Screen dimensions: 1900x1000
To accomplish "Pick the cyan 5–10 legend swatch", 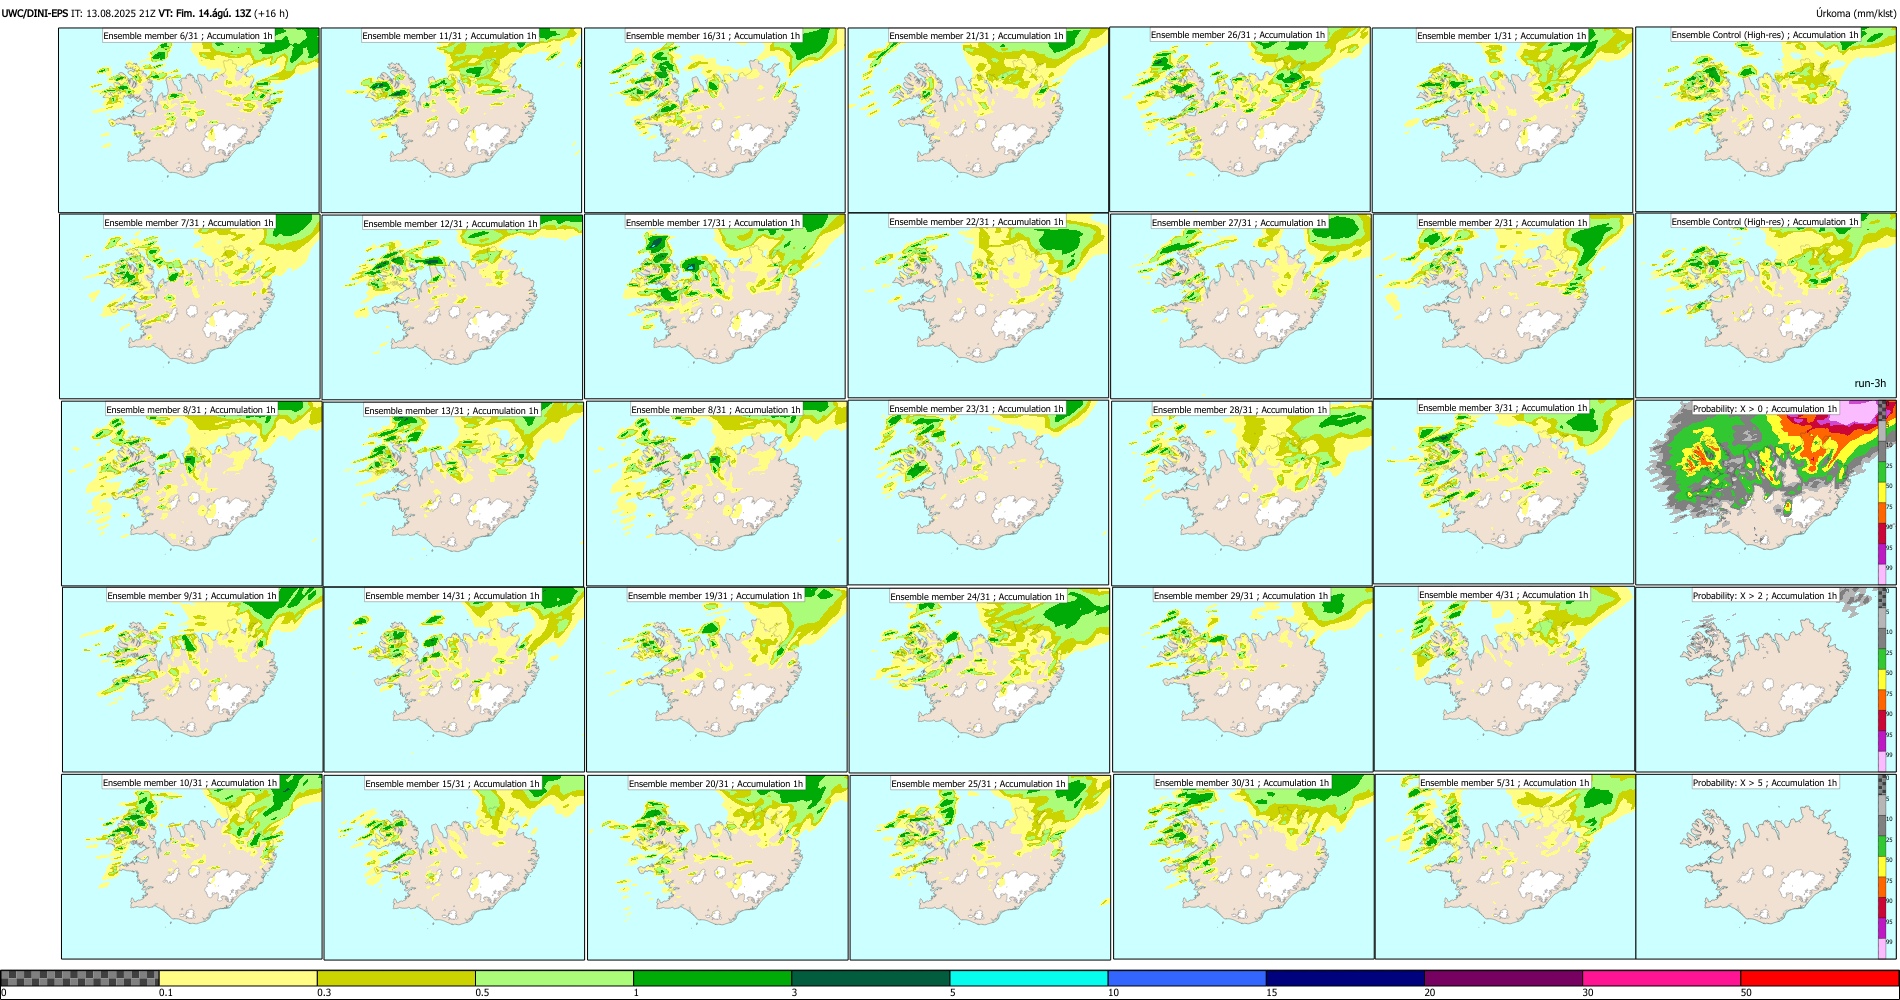I will [x=1029, y=978].
